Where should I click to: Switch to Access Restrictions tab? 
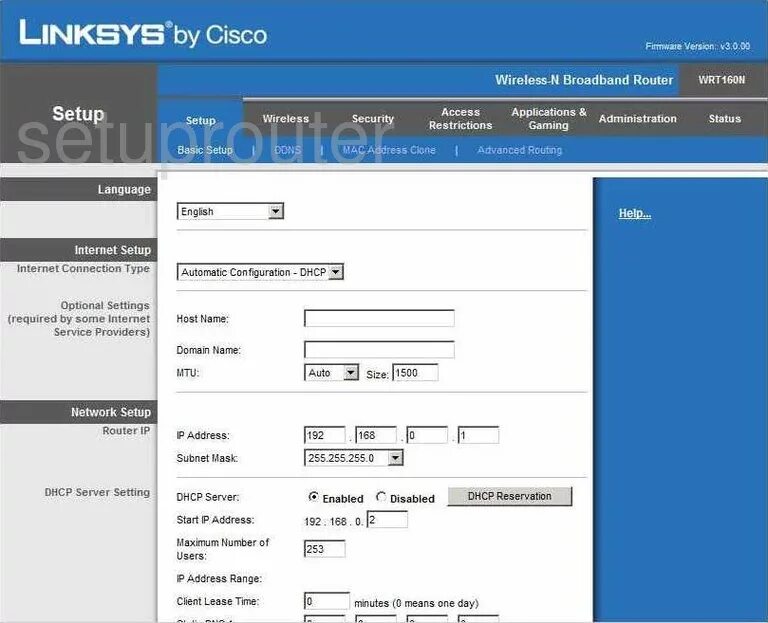click(x=460, y=119)
